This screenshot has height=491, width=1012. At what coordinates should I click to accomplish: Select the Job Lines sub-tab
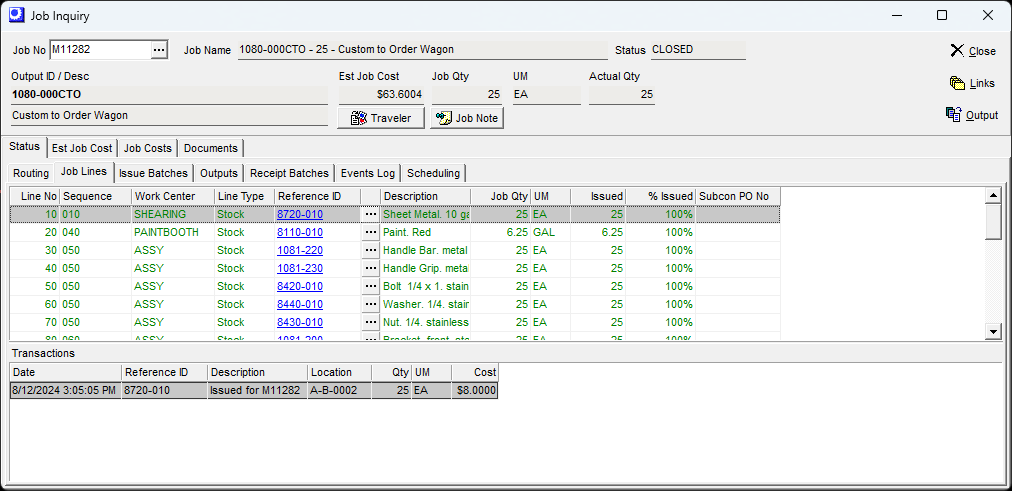[84, 172]
